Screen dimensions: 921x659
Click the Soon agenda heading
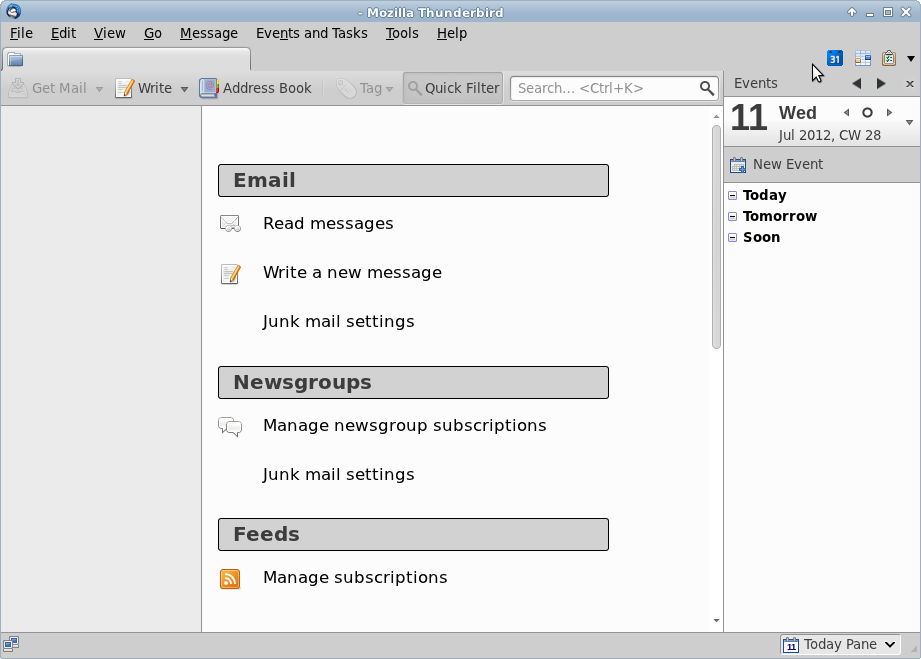(x=761, y=237)
